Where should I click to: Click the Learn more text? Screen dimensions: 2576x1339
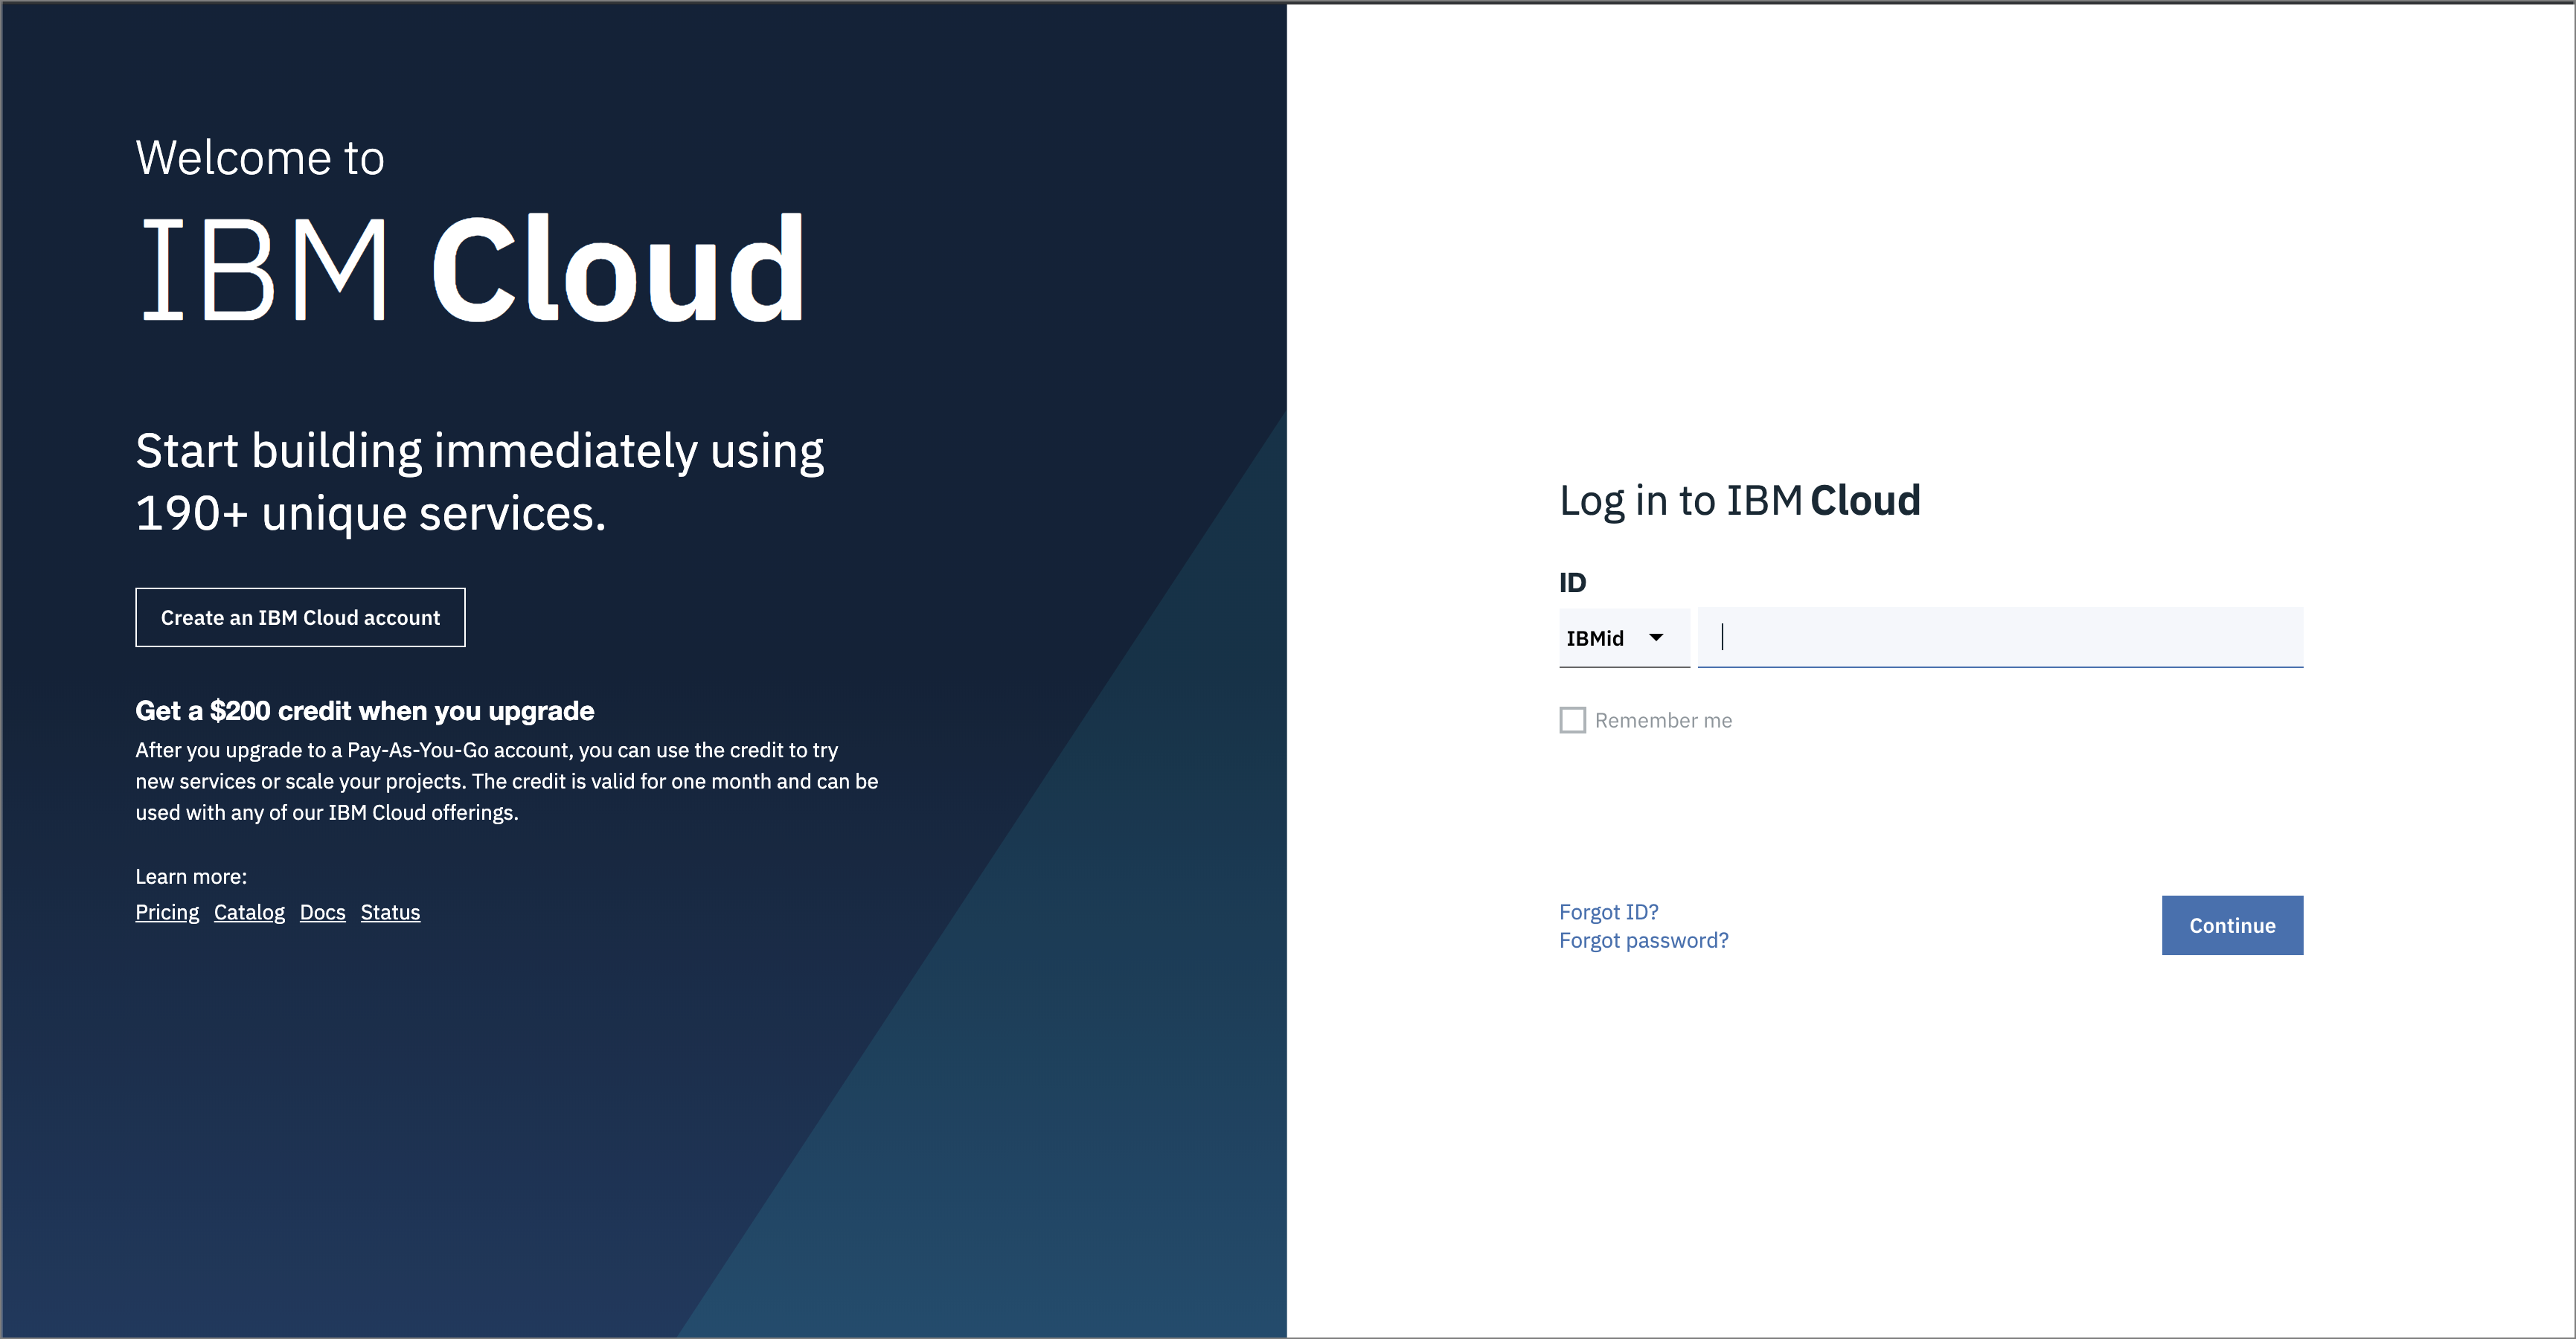click(x=190, y=875)
